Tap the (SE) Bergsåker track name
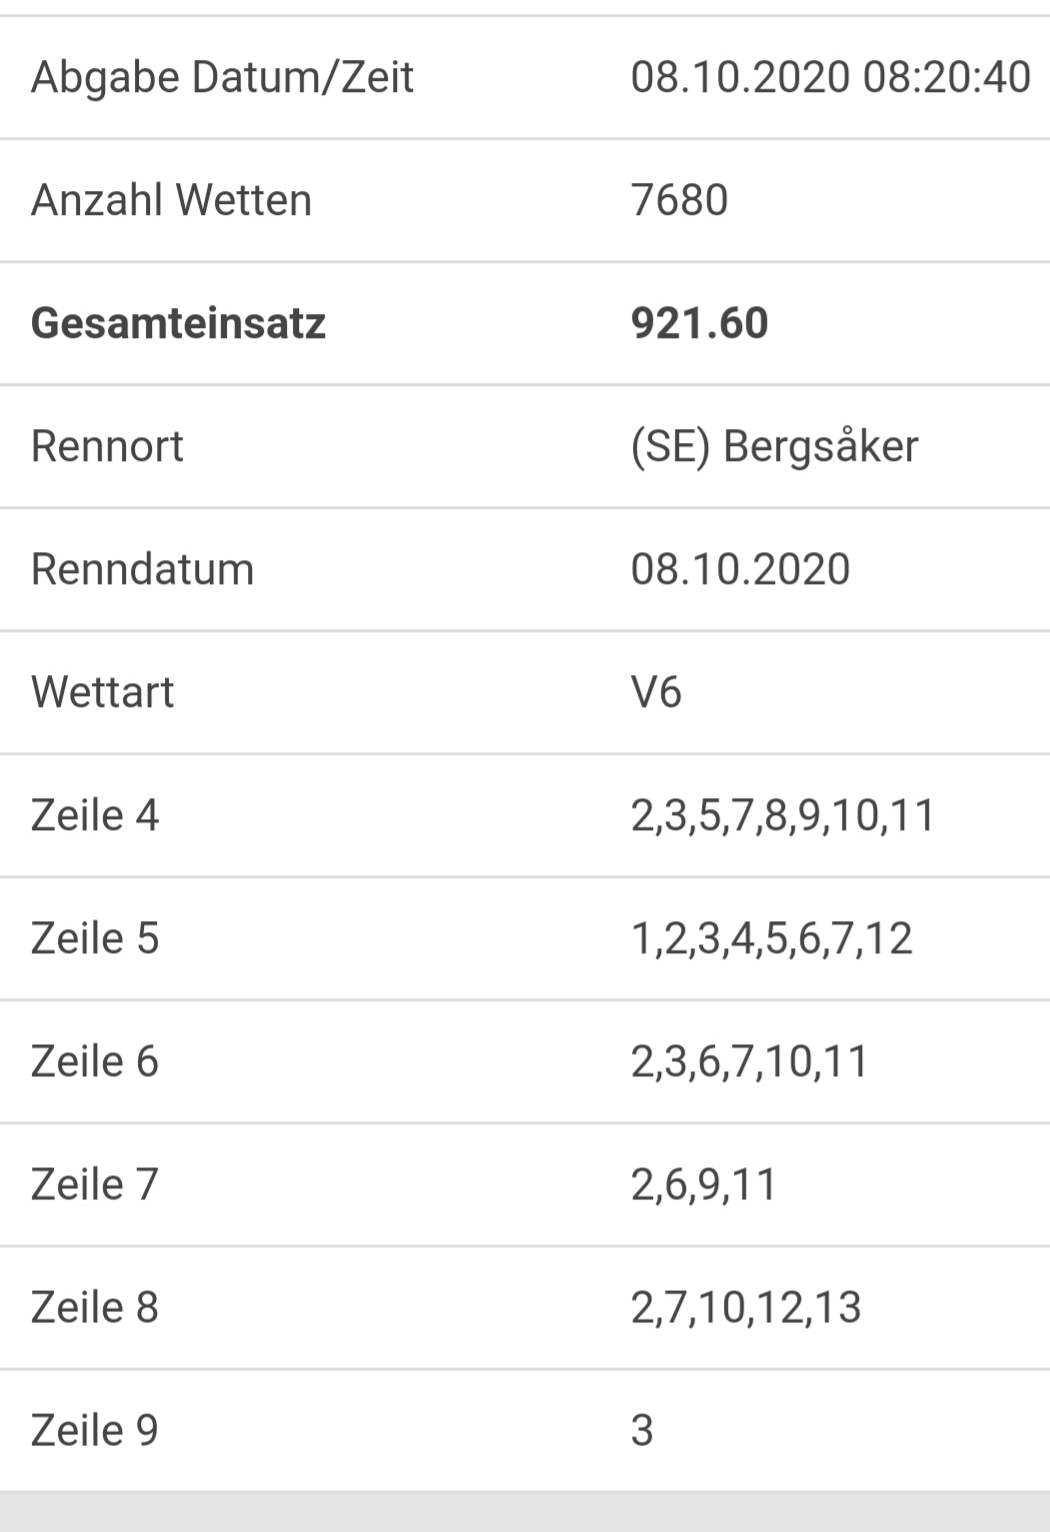The image size is (1050, 1532). point(774,447)
